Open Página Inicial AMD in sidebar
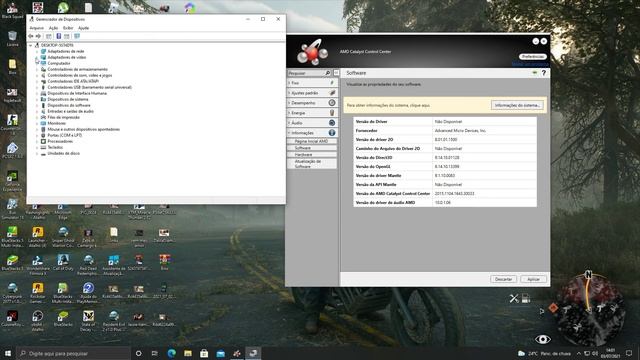This screenshot has width=640, height=360. pos(311,141)
